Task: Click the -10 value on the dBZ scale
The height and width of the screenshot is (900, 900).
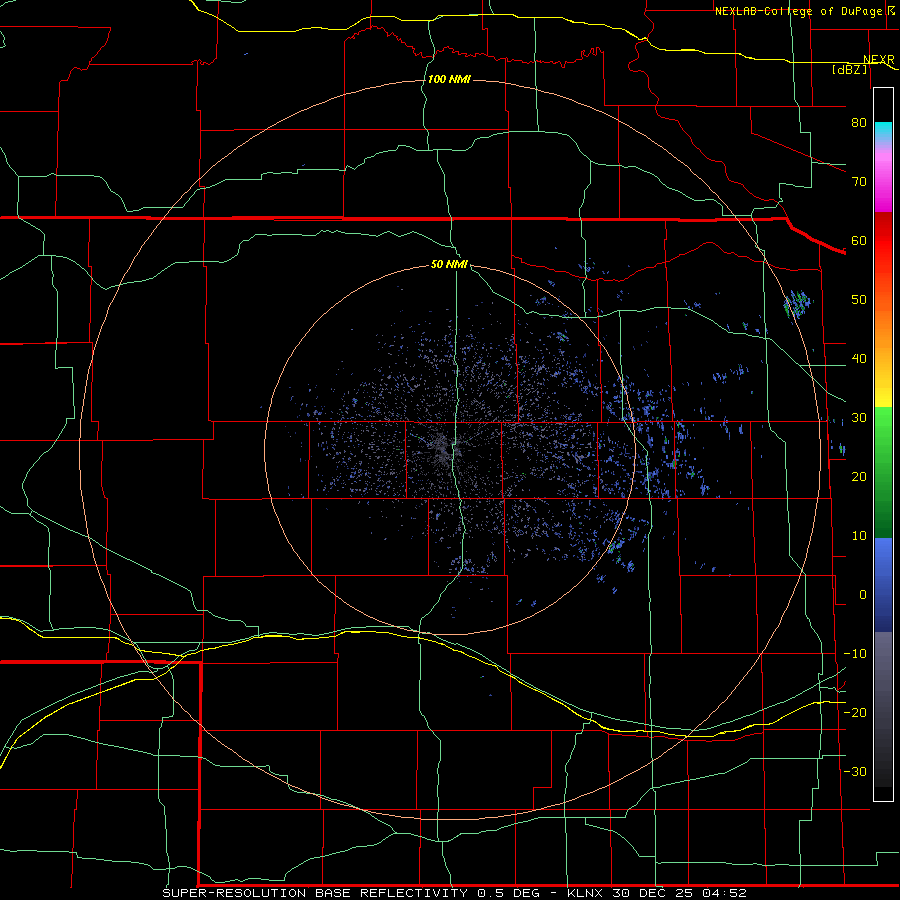Action: pos(855,654)
